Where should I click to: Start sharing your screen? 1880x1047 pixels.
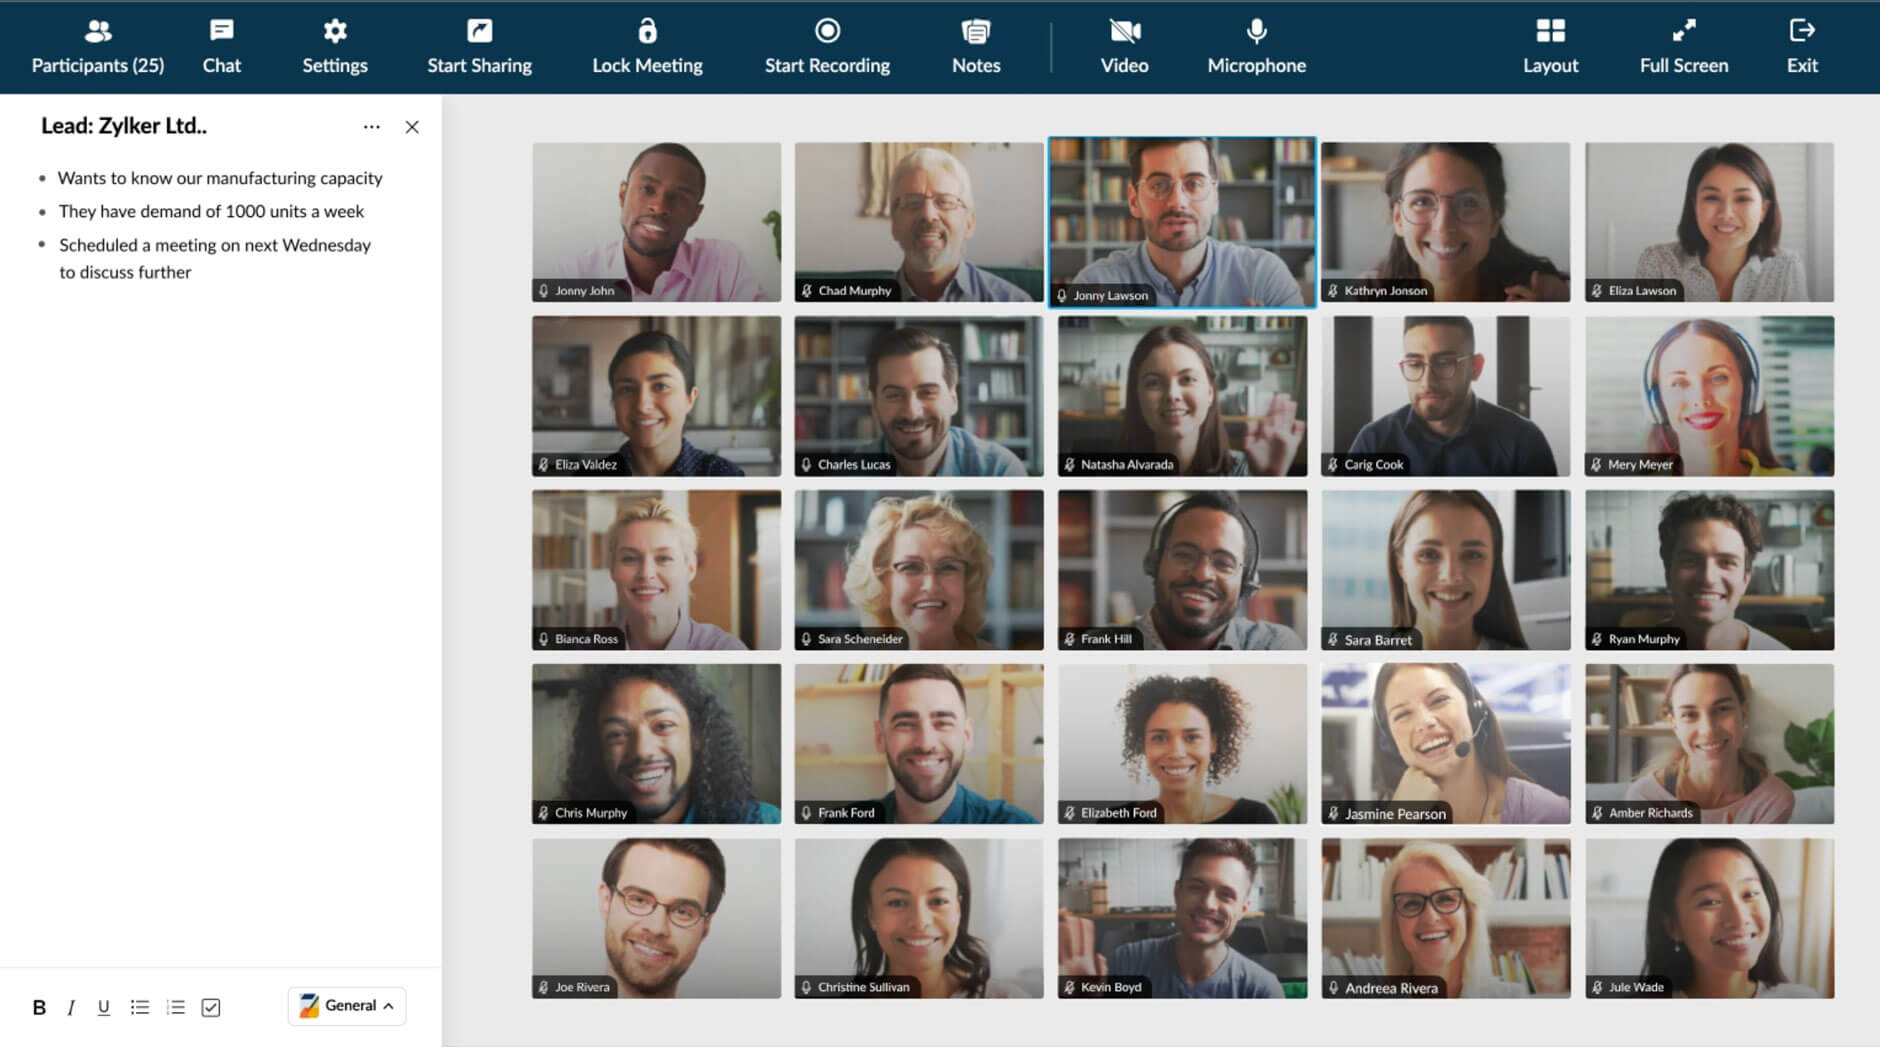tap(479, 45)
